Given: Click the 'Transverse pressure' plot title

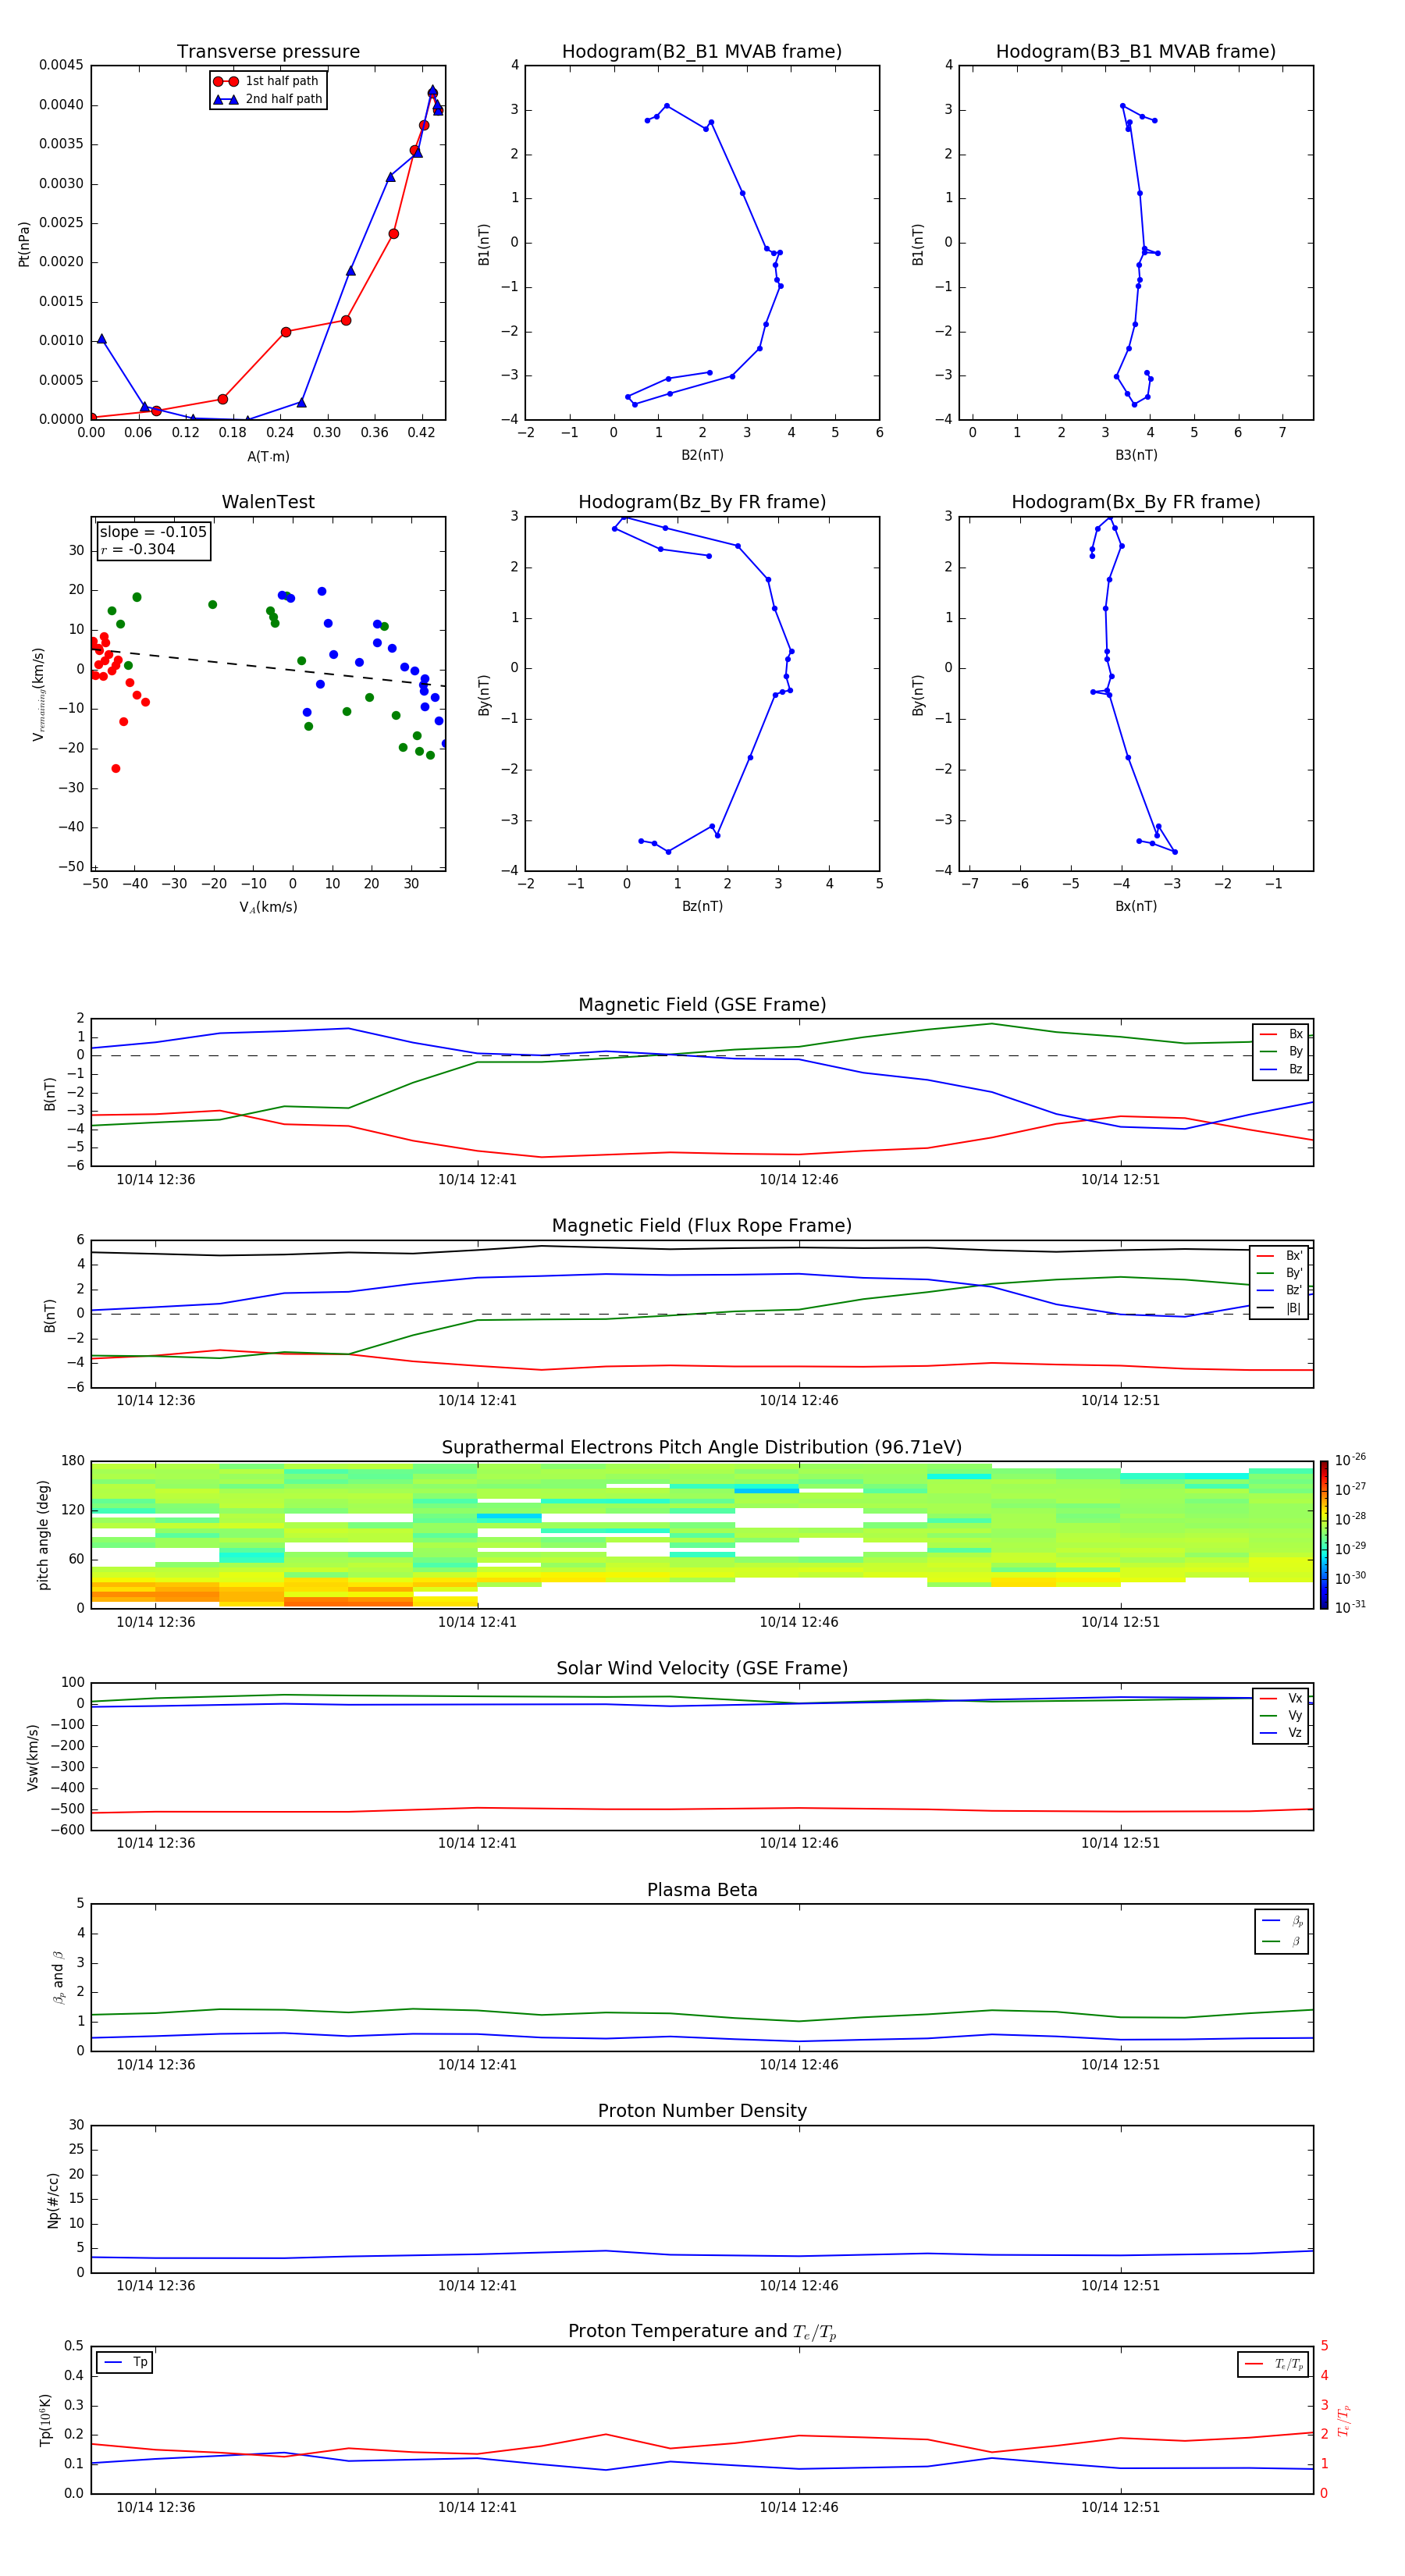Looking at the screenshot, I should tap(268, 51).
